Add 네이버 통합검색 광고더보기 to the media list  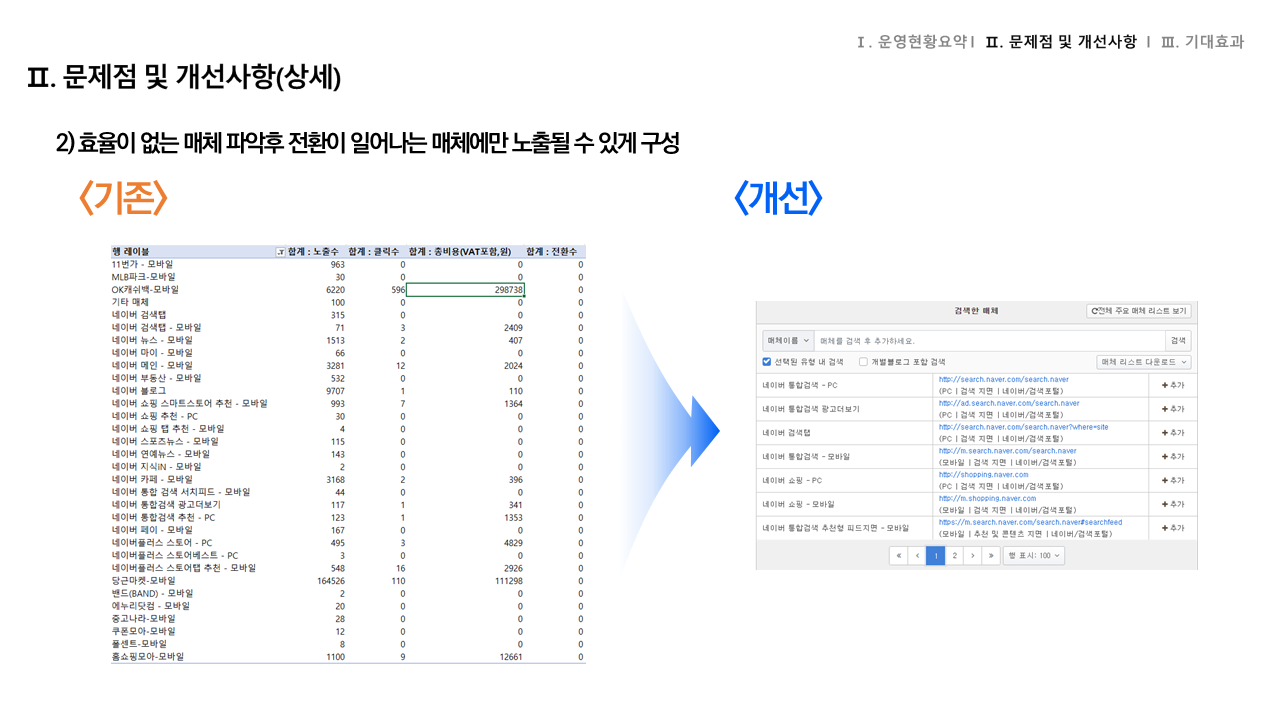(x=1172, y=409)
